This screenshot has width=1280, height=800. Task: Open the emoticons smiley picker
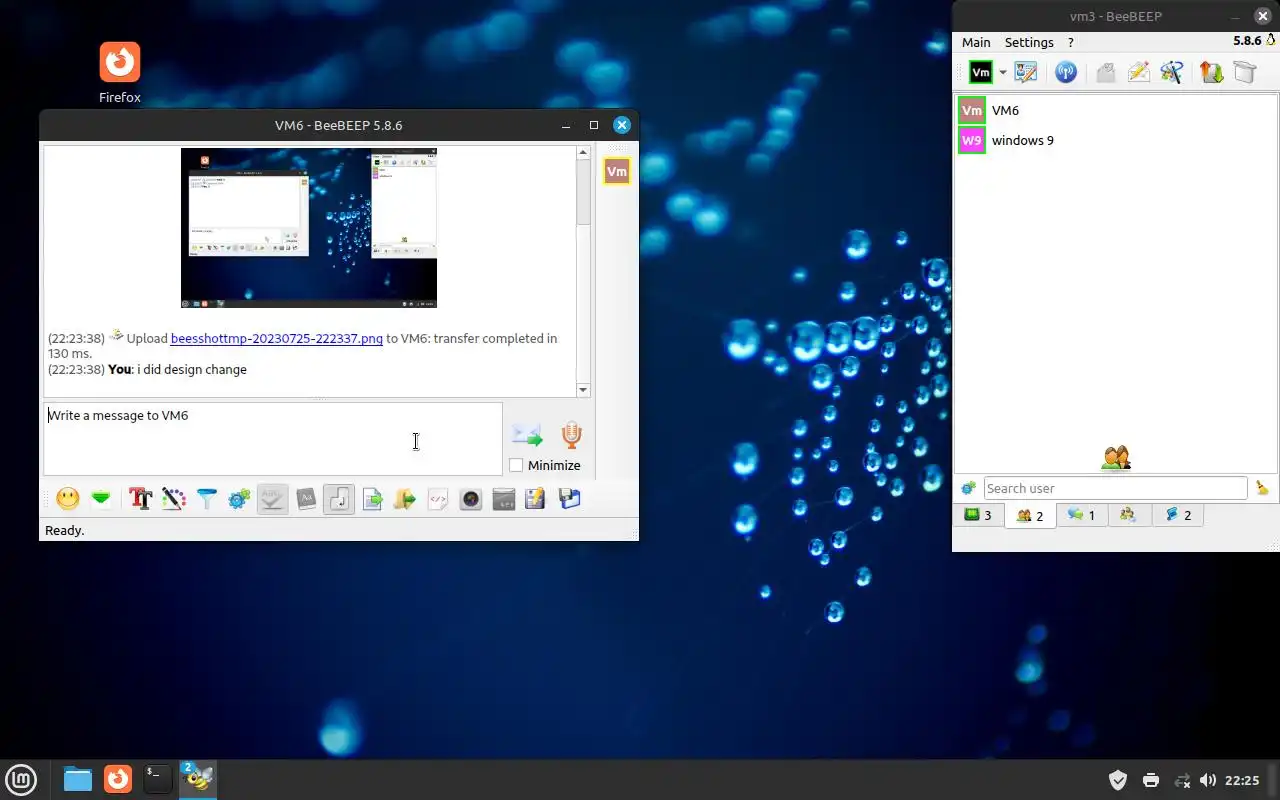click(x=68, y=498)
